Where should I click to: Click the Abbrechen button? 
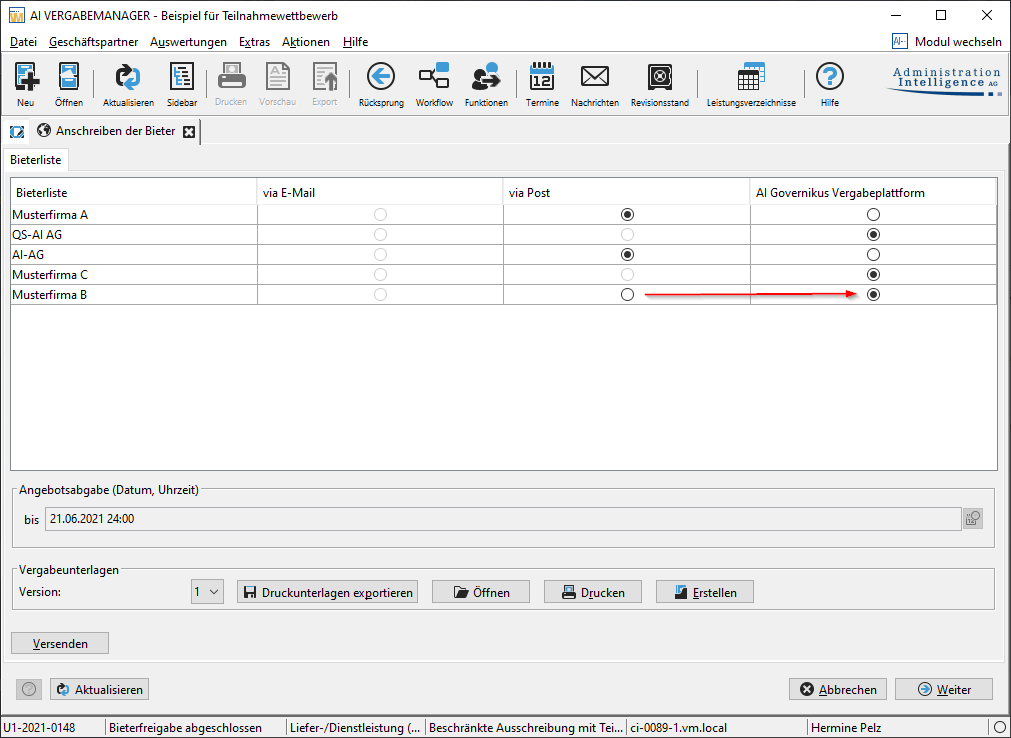pos(838,689)
